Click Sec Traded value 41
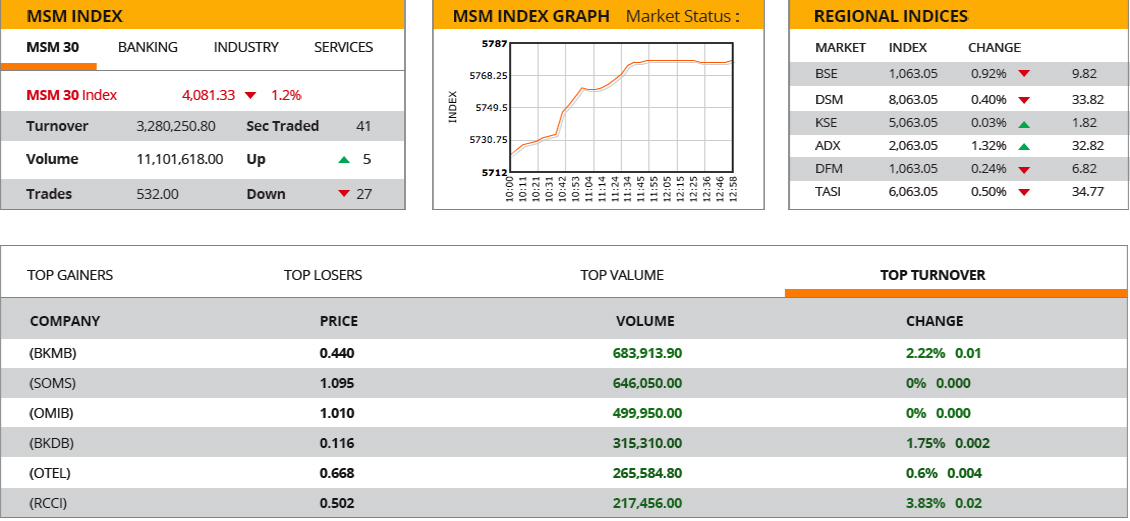 coord(364,126)
